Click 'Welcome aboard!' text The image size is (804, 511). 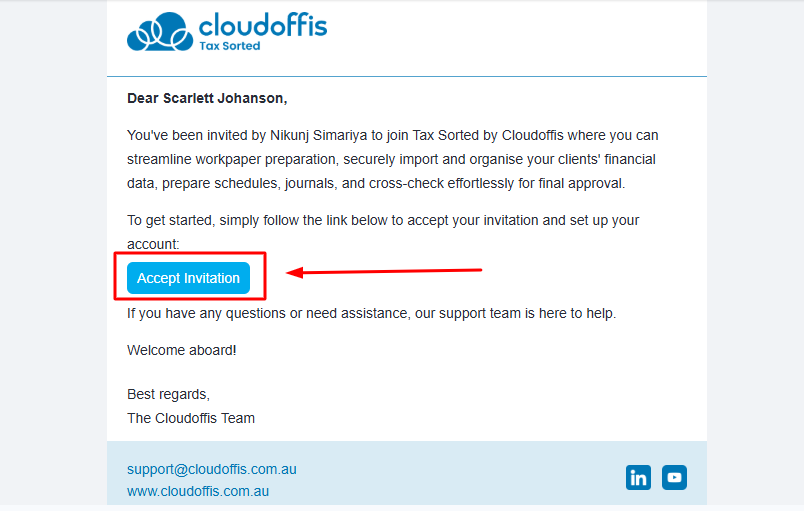182,350
